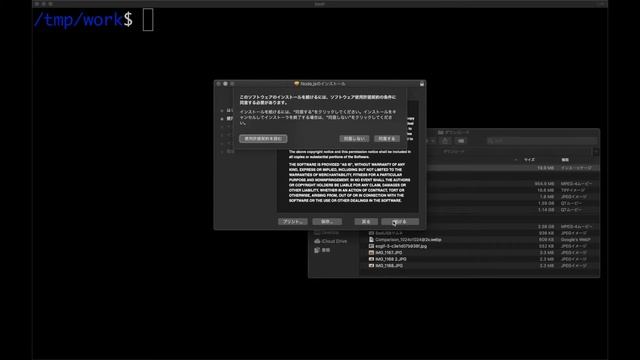Select the egg jpg file in Finder list

[x=401, y=246]
